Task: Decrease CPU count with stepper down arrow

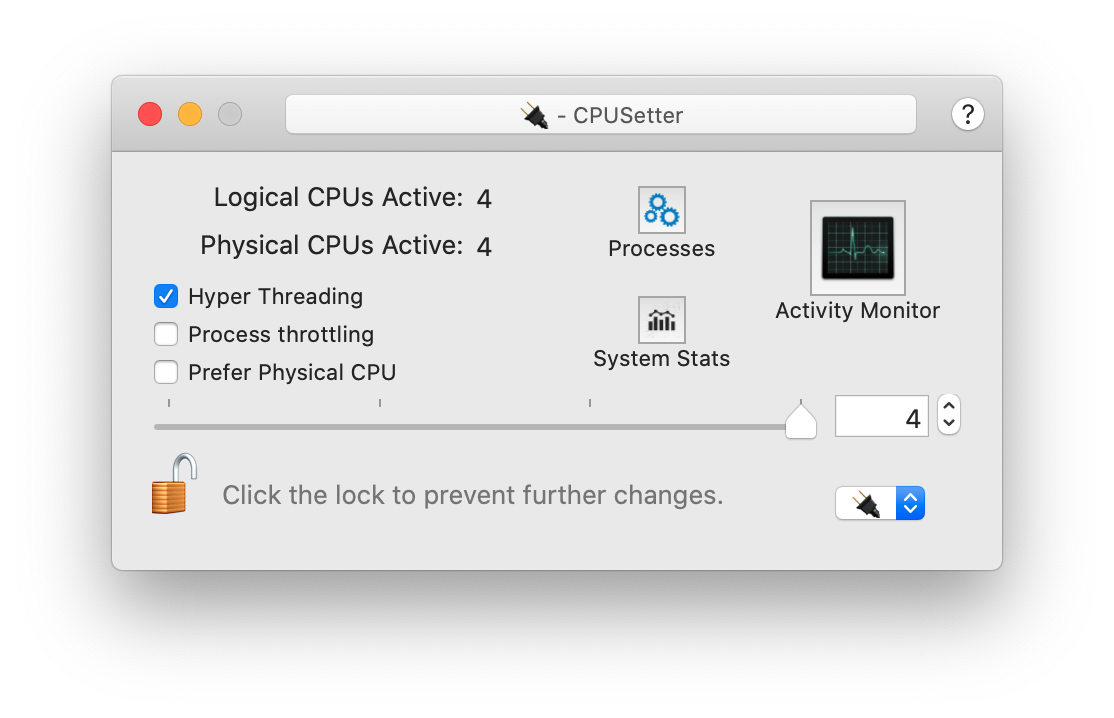Action: coord(948,423)
